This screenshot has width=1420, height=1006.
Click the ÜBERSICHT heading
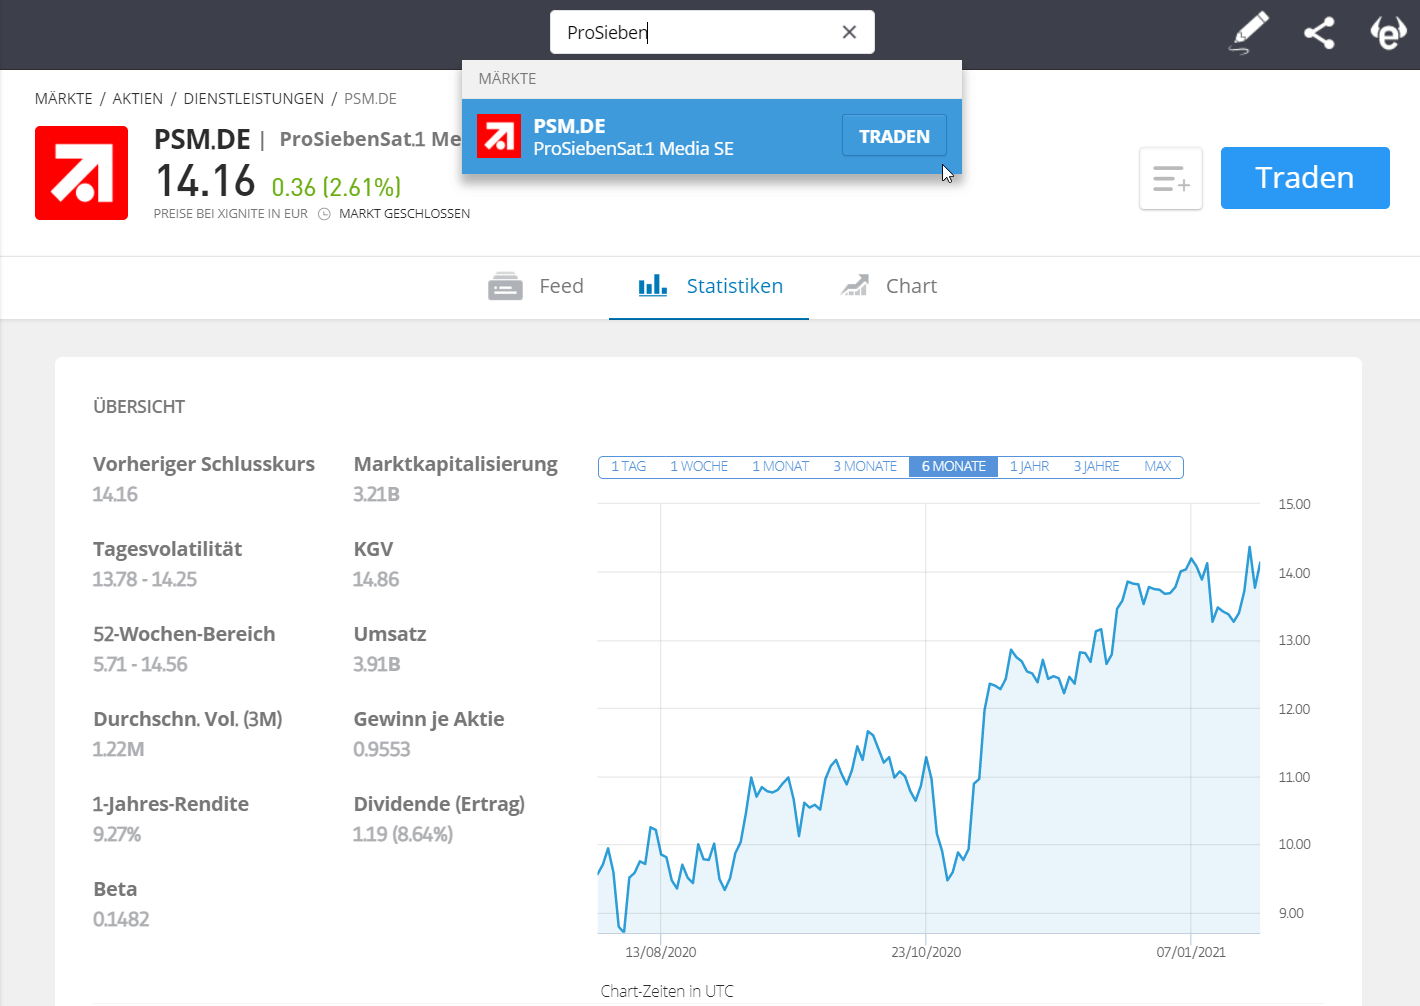click(x=139, y=407)
